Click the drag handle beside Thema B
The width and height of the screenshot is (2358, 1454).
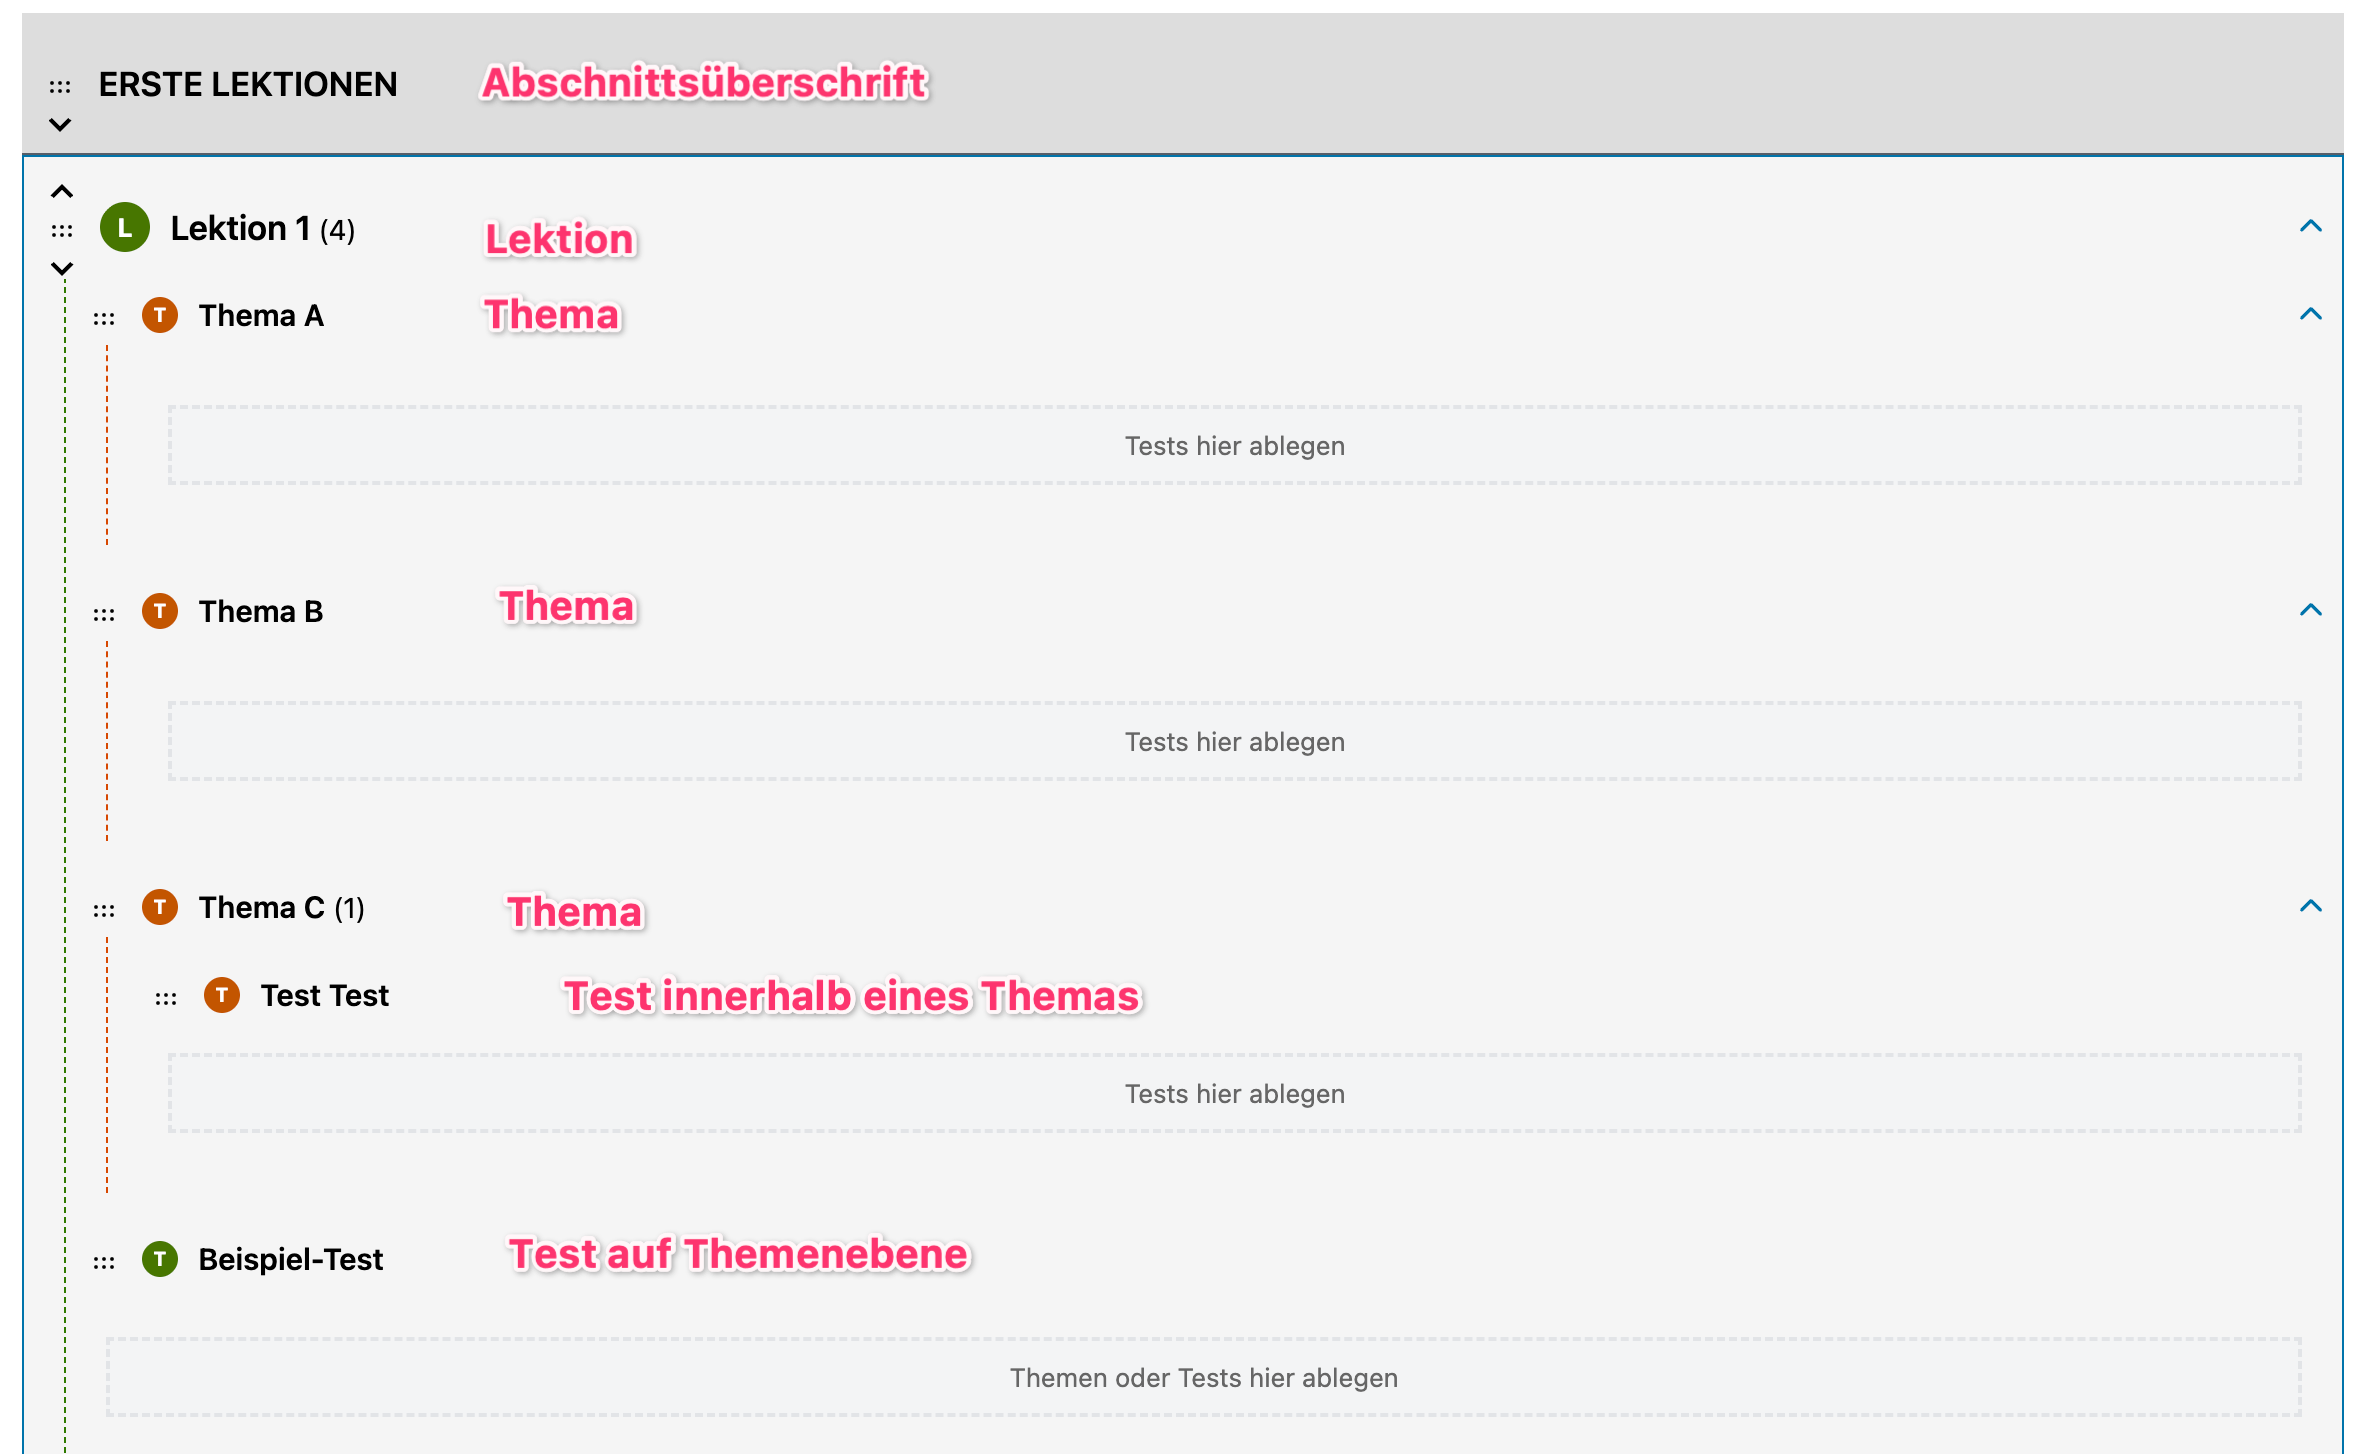tap(104, 615)
